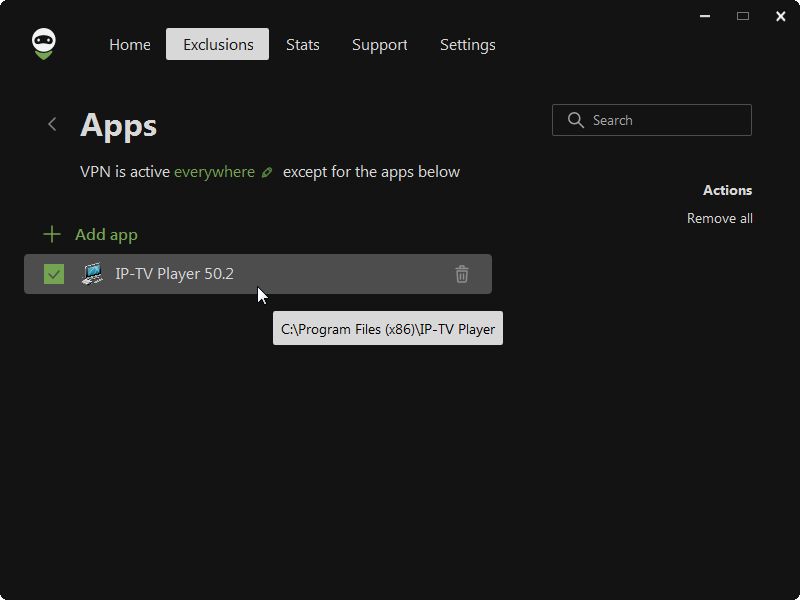Screen dimensions: 800x600
Task: Click the Add app link
Action: click(106, 235)
